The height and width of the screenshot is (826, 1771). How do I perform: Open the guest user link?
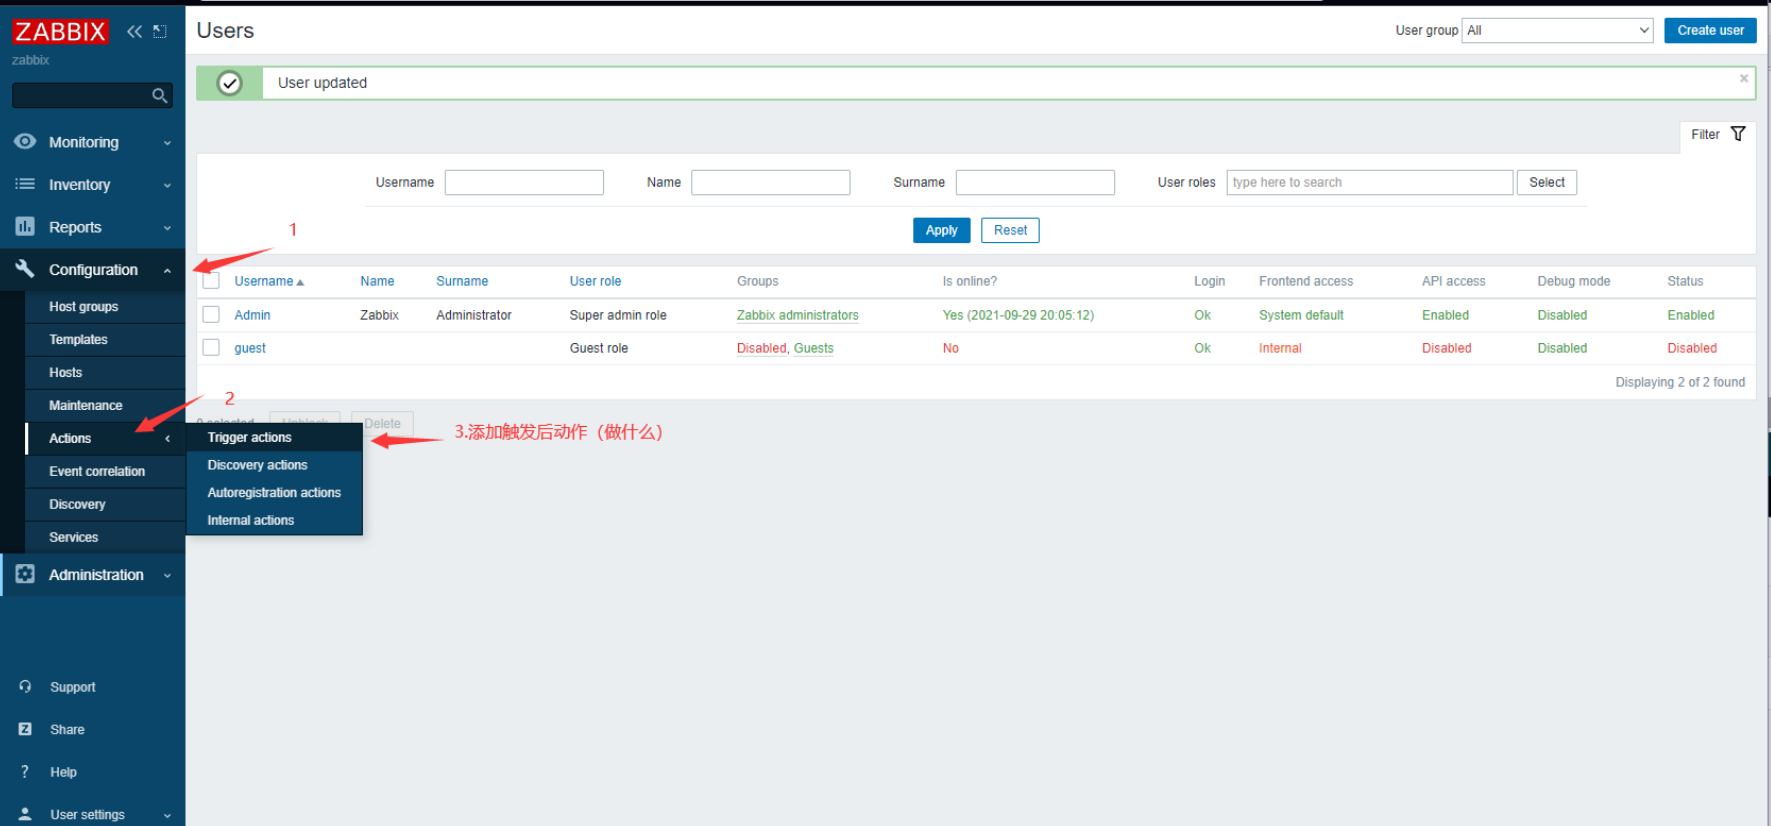tap(250, 348)
